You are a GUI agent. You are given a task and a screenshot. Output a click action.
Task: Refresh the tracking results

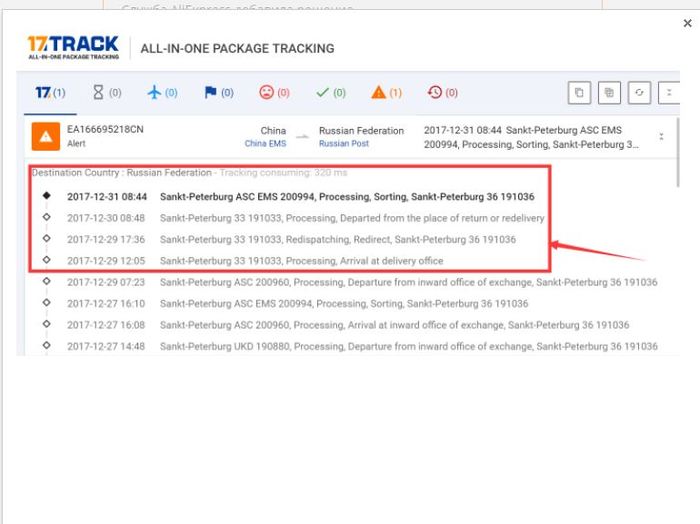click(639, 93)
